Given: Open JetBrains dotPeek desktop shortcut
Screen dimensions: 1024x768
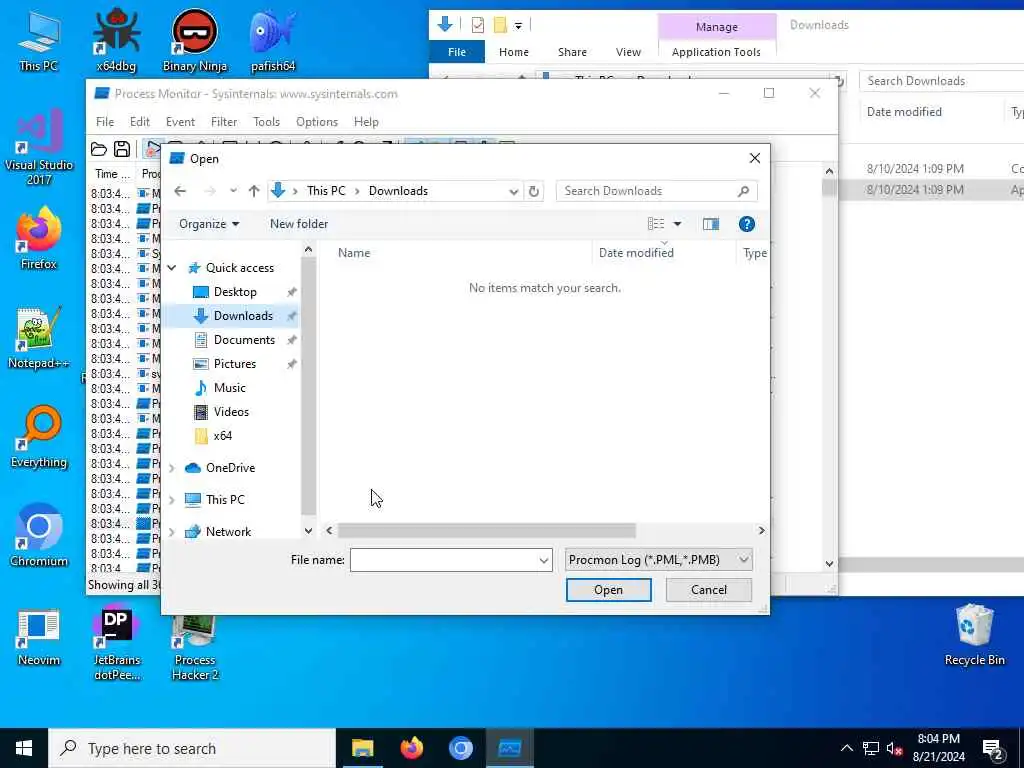Looking at the screenshot, I should tap(116, 644).
